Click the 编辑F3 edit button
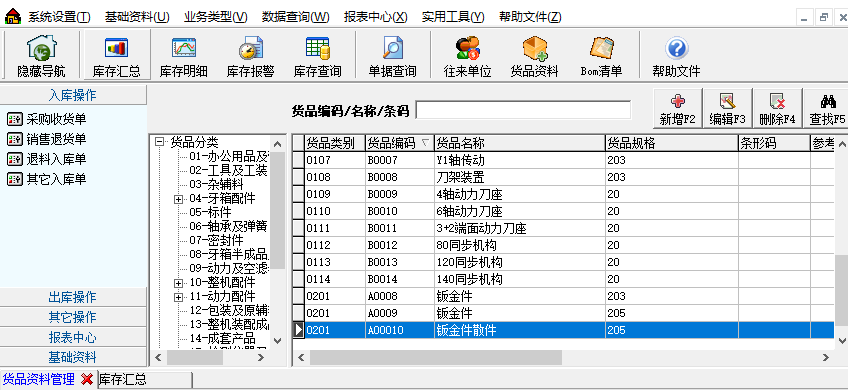Viewport: 848px width, 390px height. tap(727, 109)
